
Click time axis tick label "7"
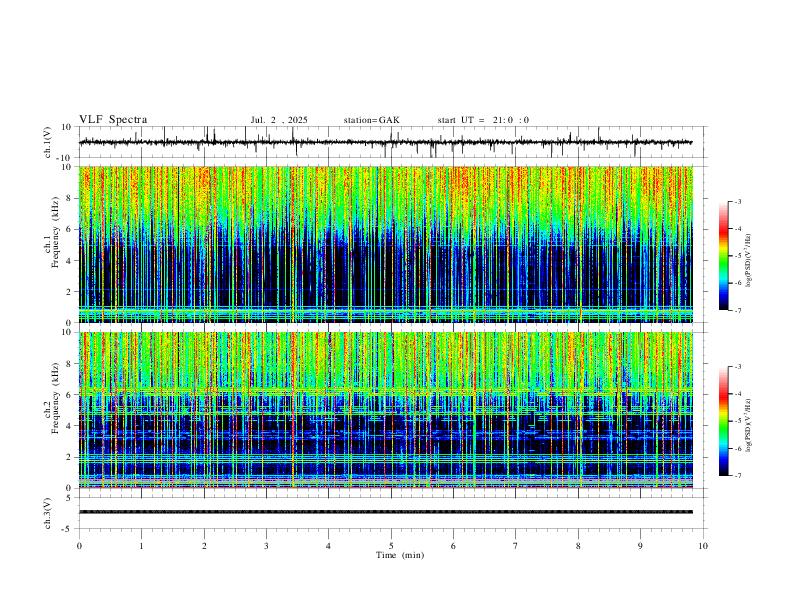(516, 546)
